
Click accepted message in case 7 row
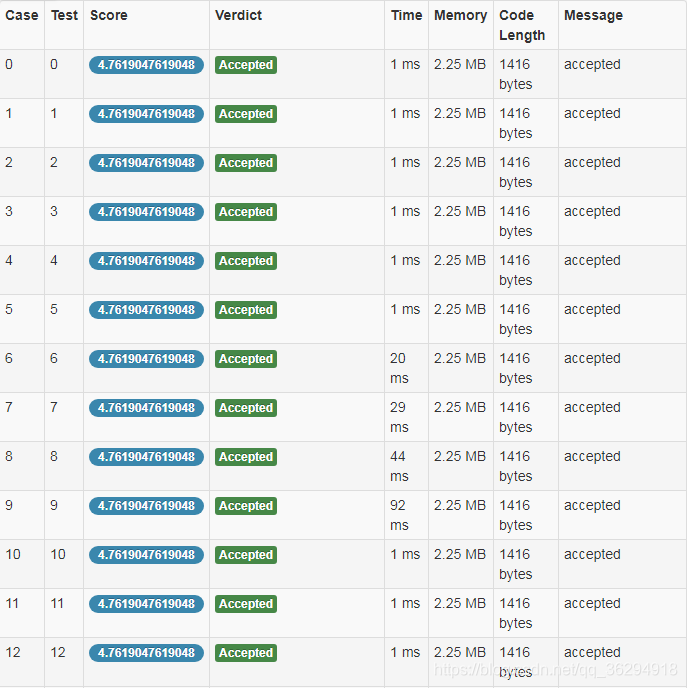point(592,408)
